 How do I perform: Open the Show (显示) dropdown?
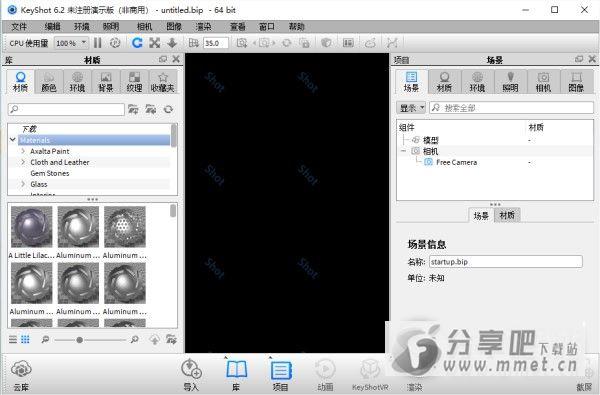click(411, 108)
